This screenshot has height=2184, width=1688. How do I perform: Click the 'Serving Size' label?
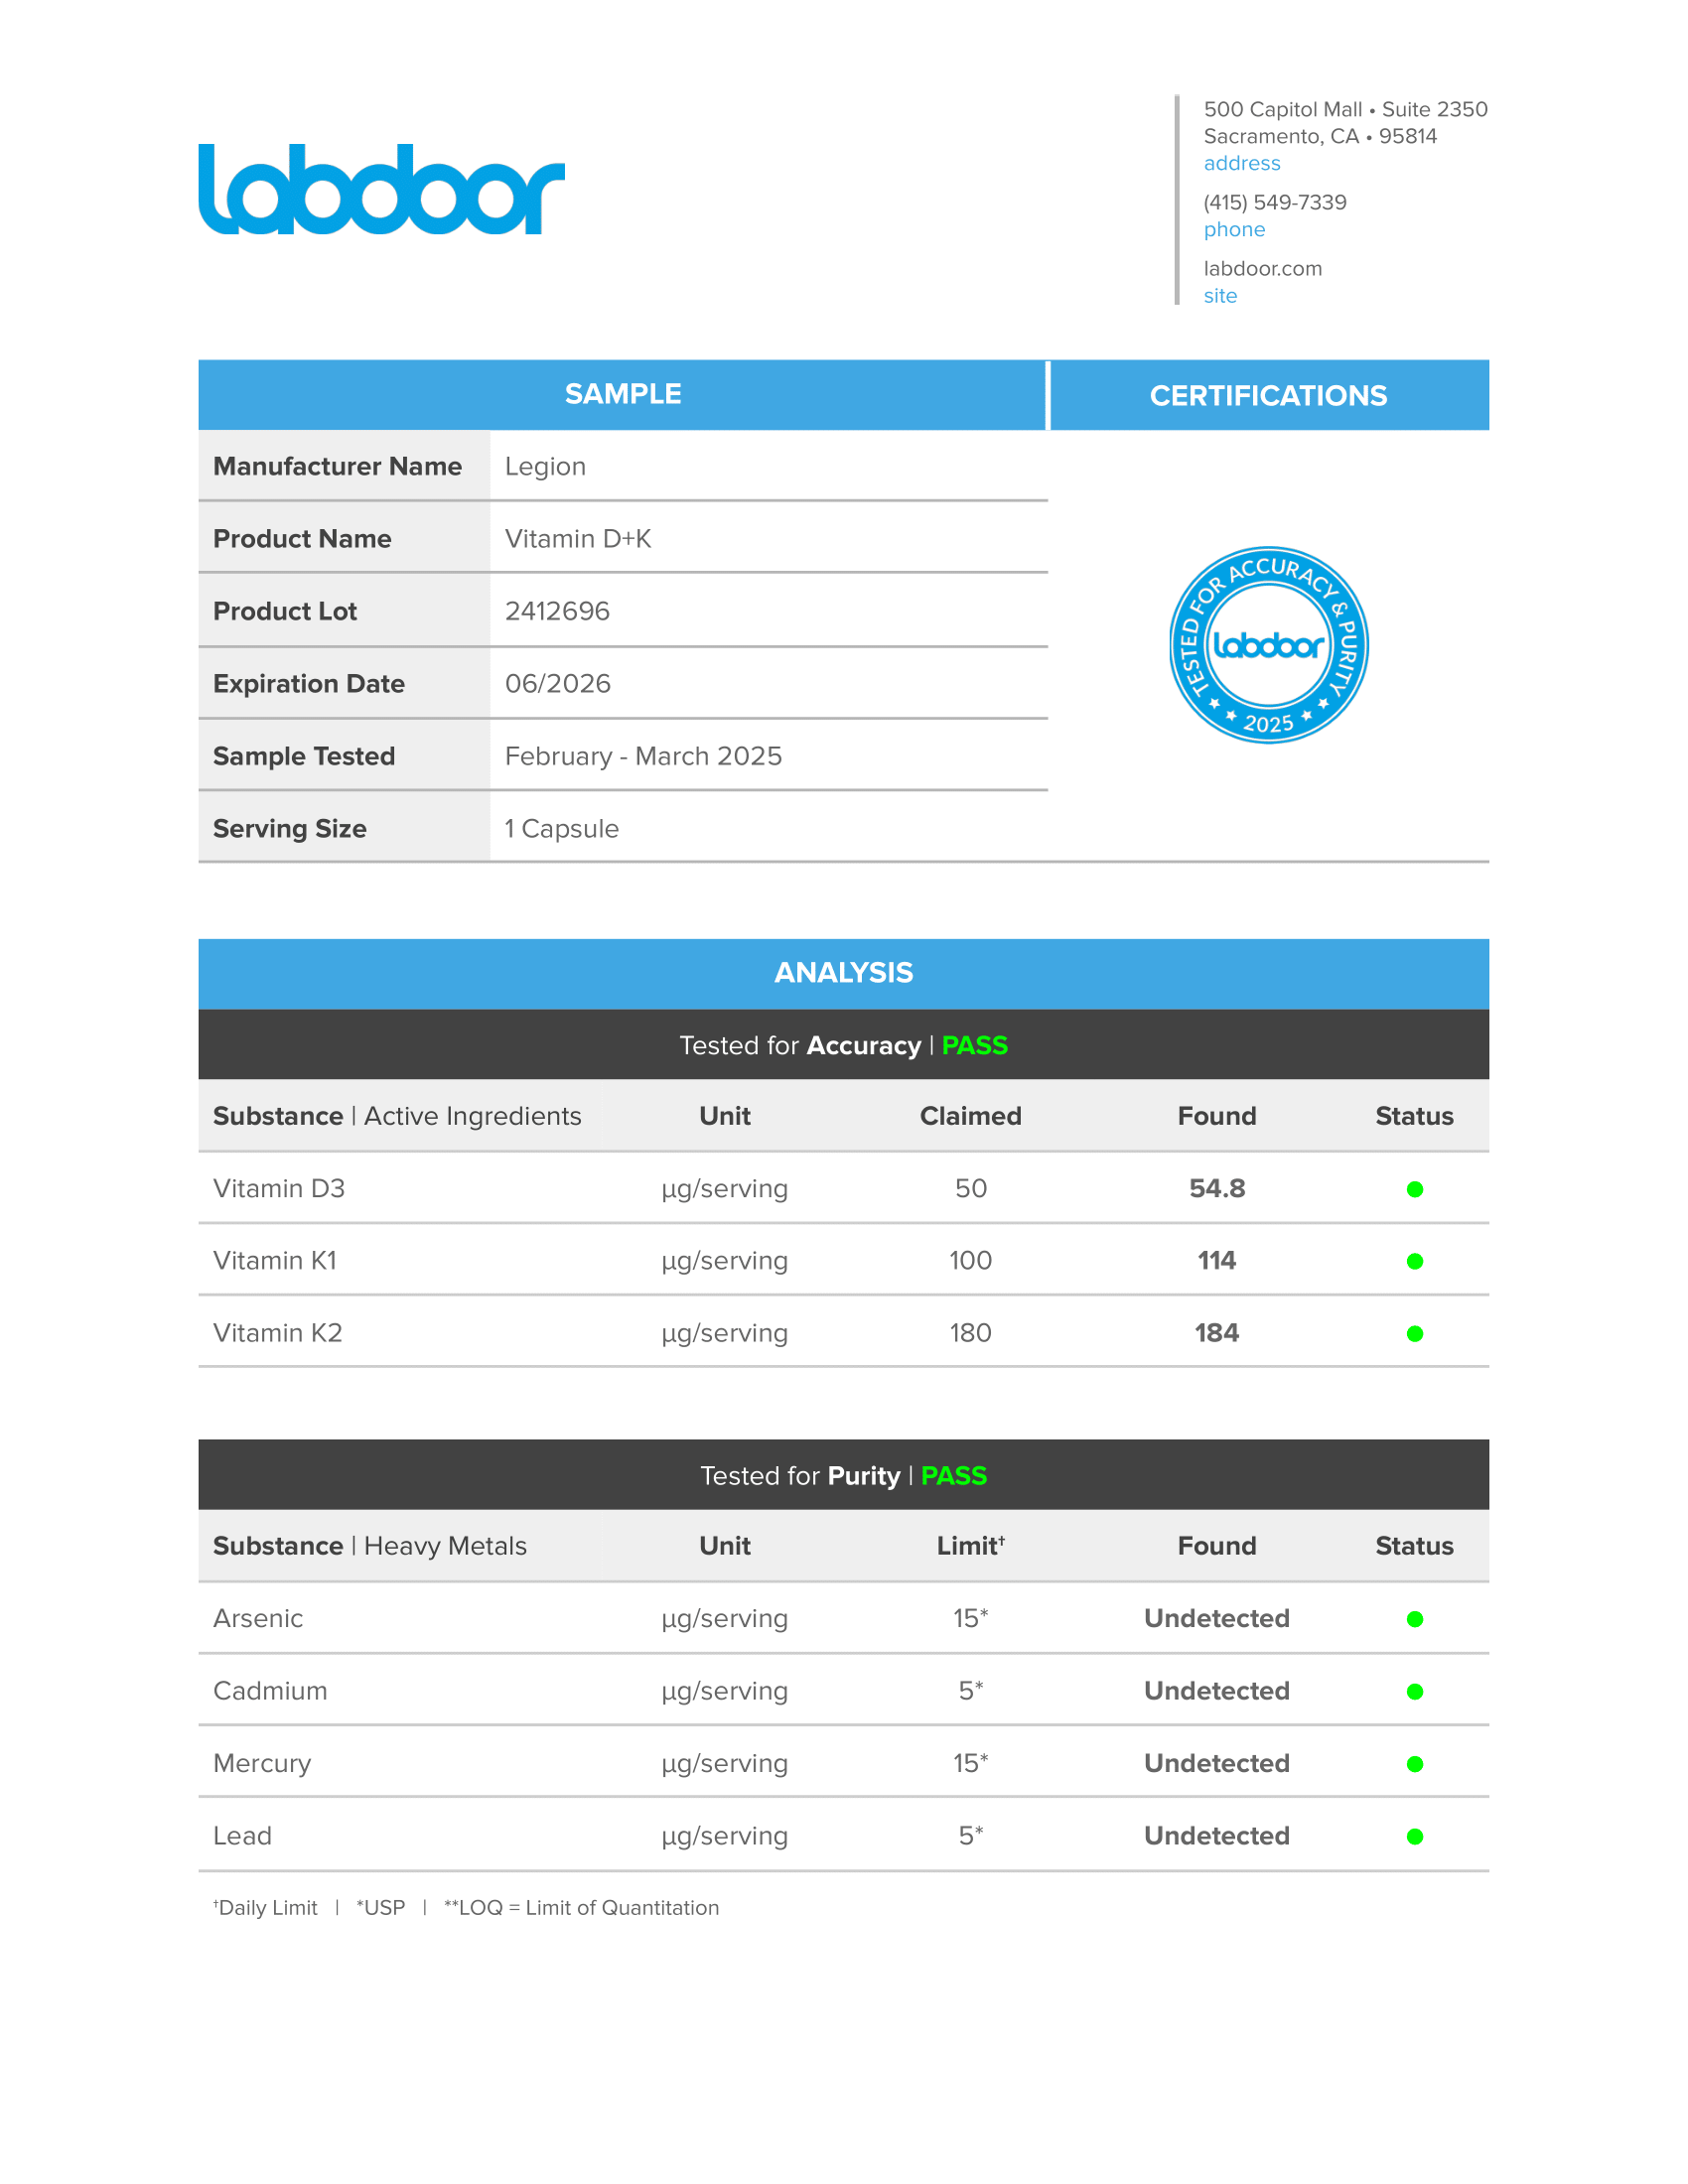290,829
